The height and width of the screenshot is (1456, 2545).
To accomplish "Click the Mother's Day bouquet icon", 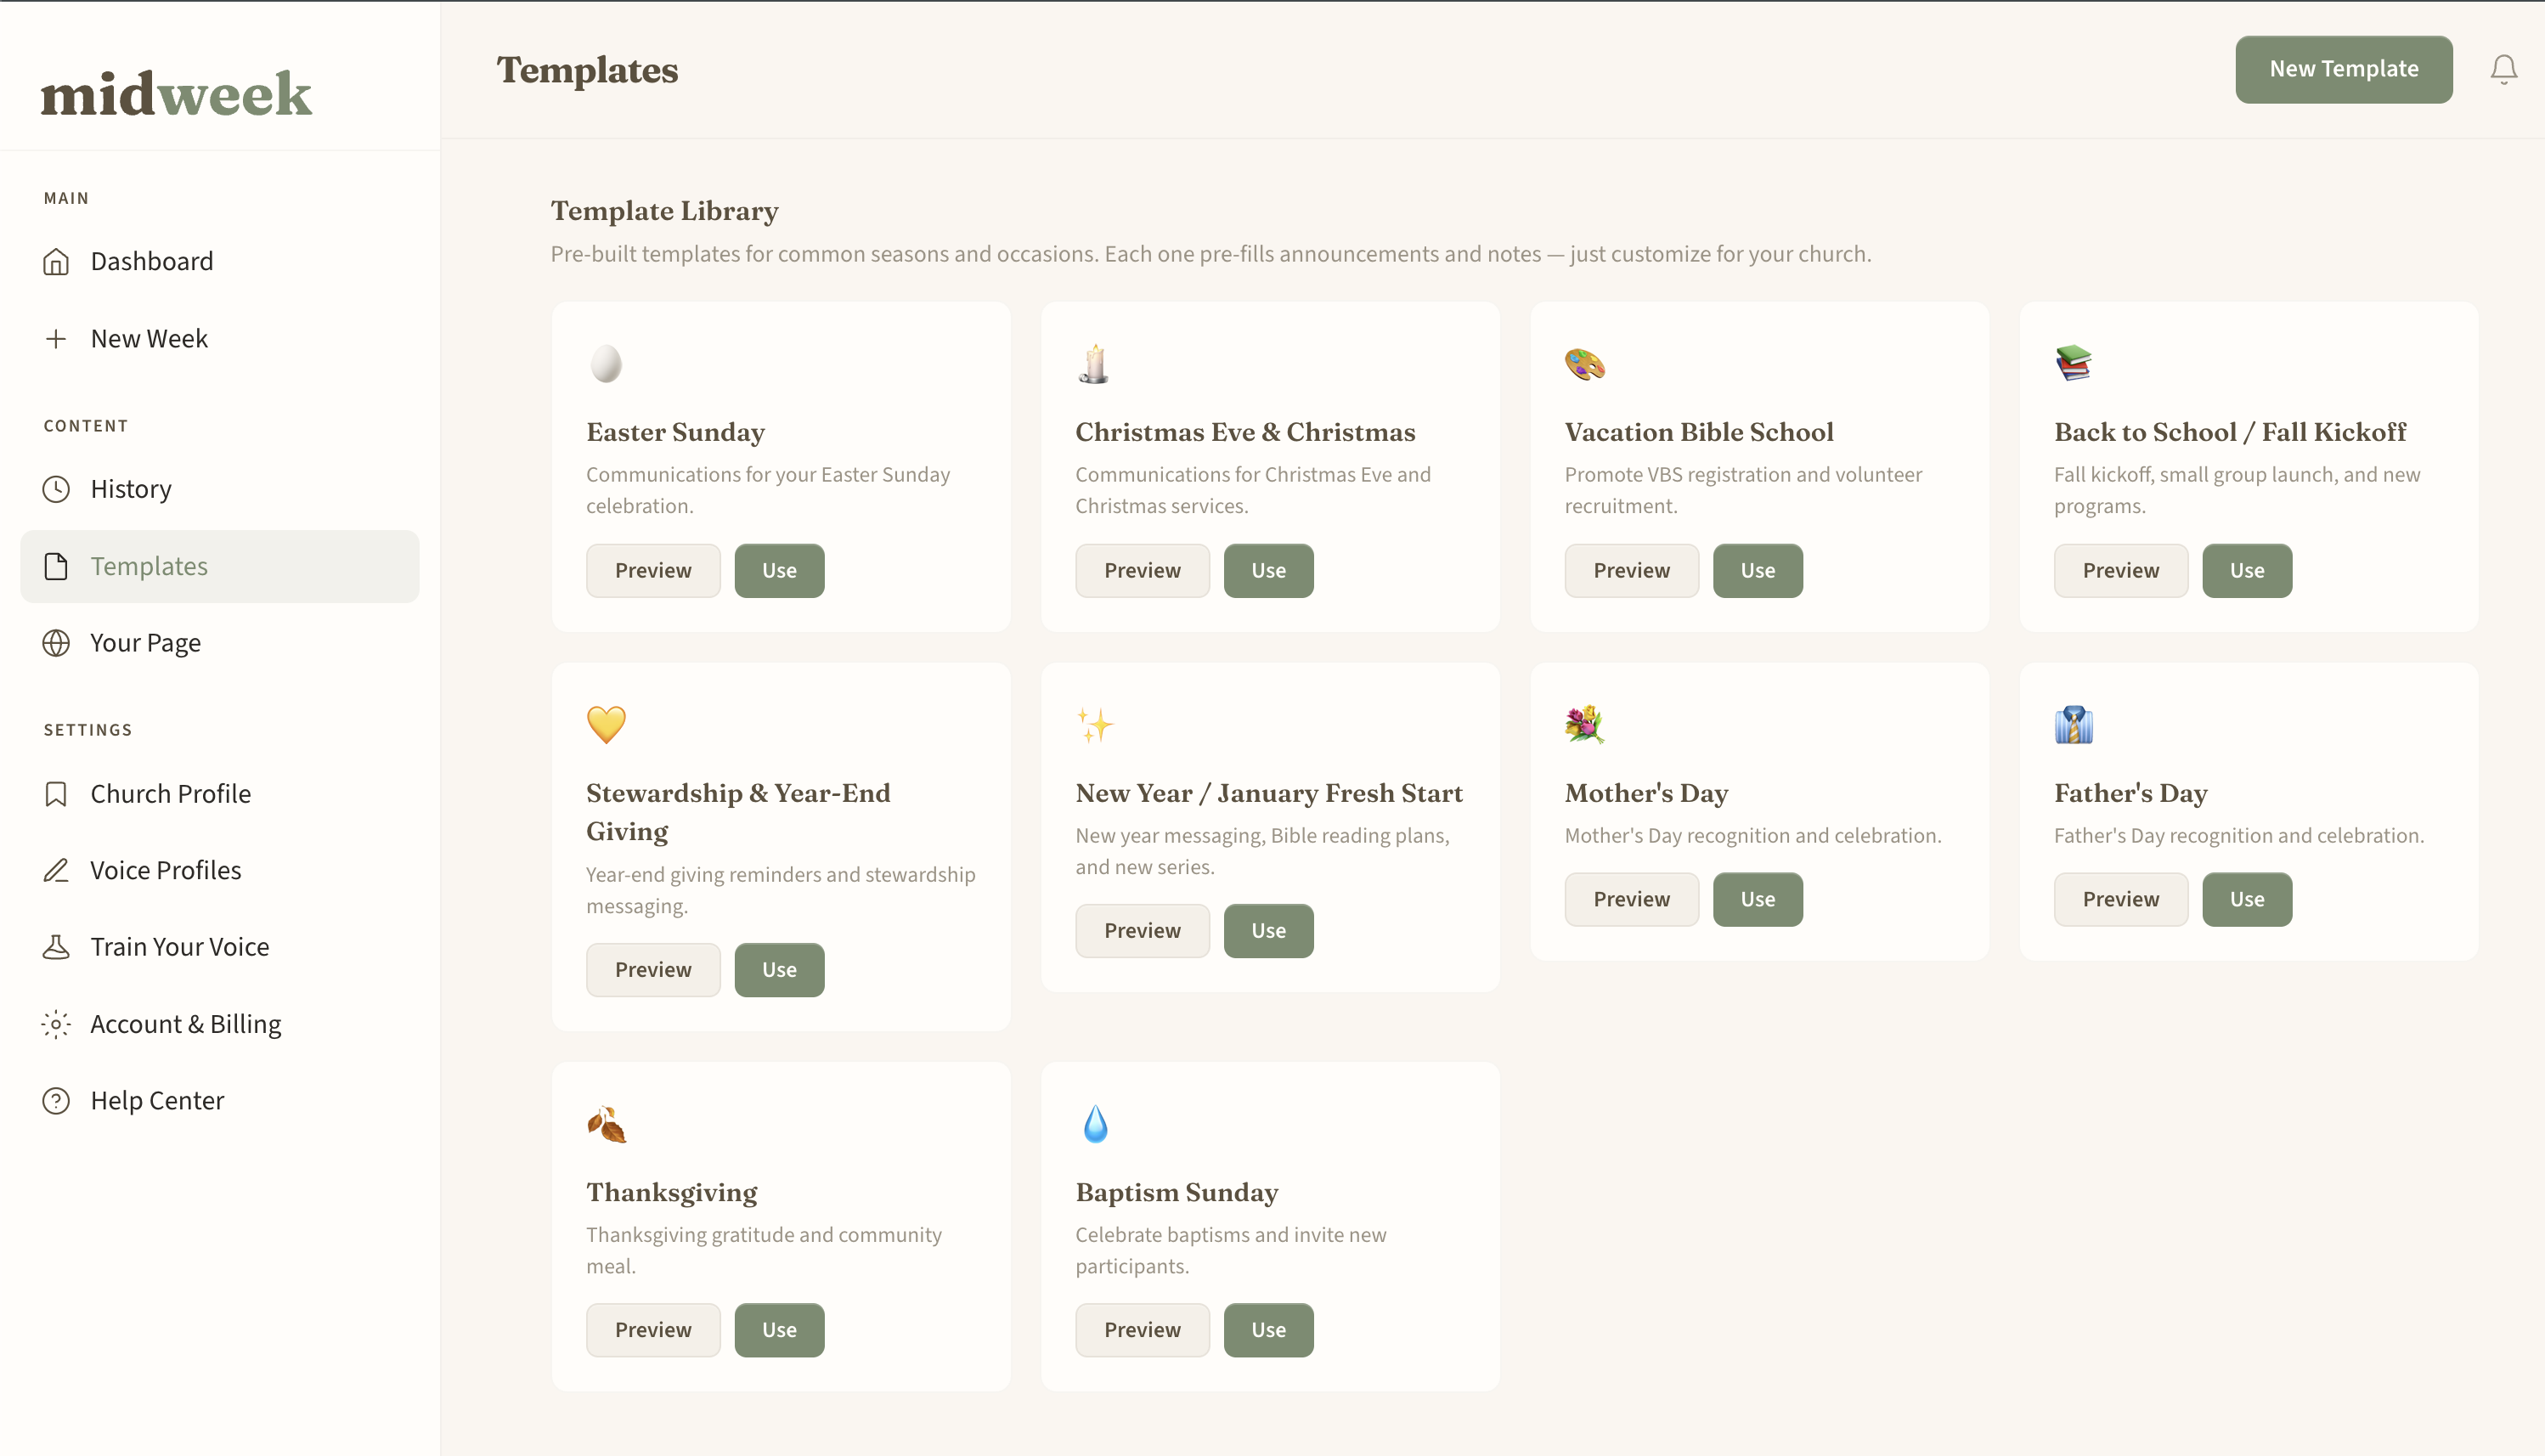I will 1584,724.
